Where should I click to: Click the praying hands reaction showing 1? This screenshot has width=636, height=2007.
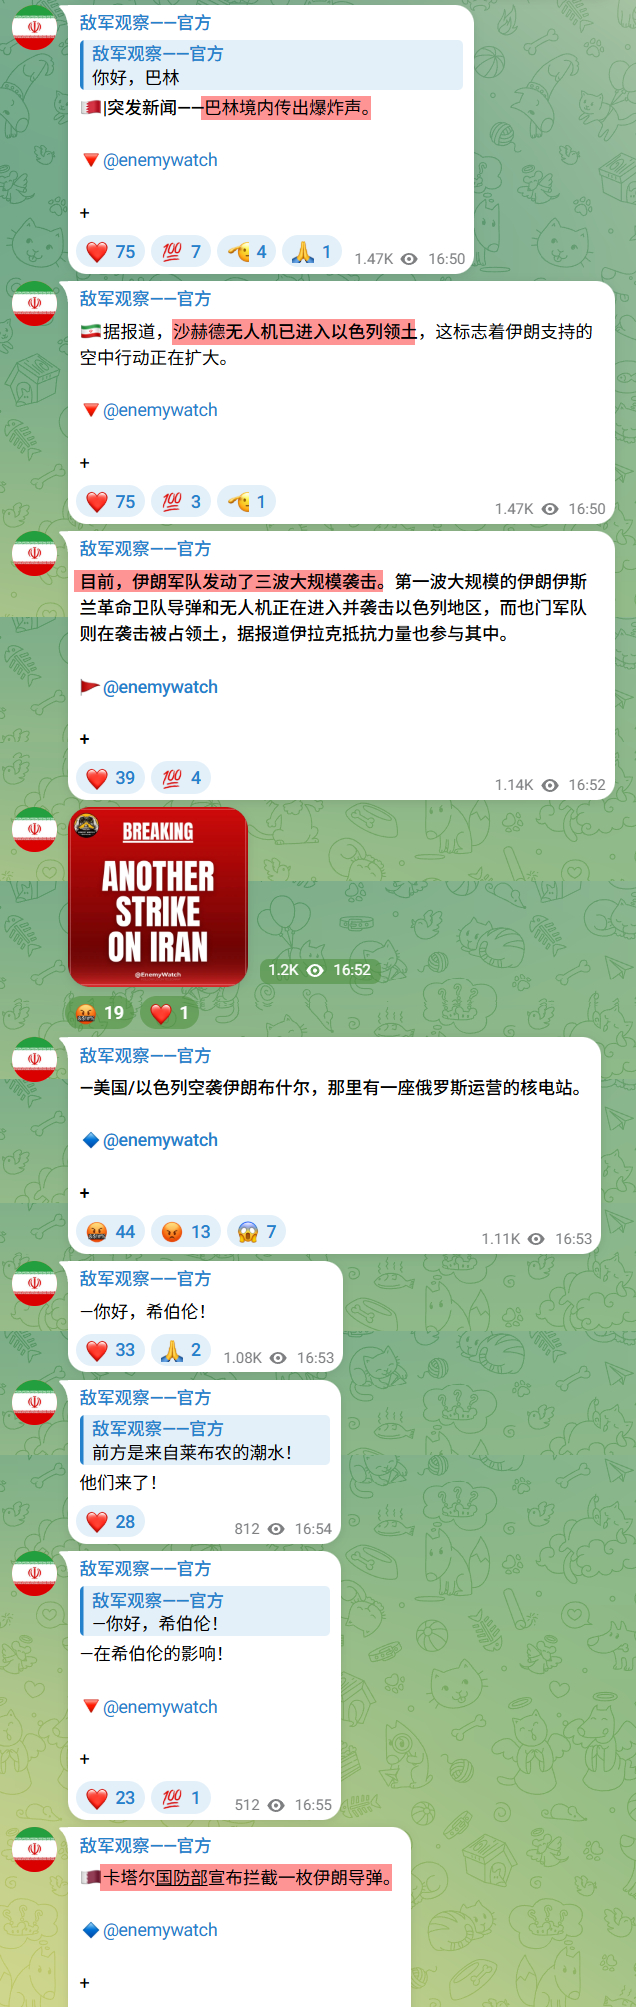[x=311, y=252]
